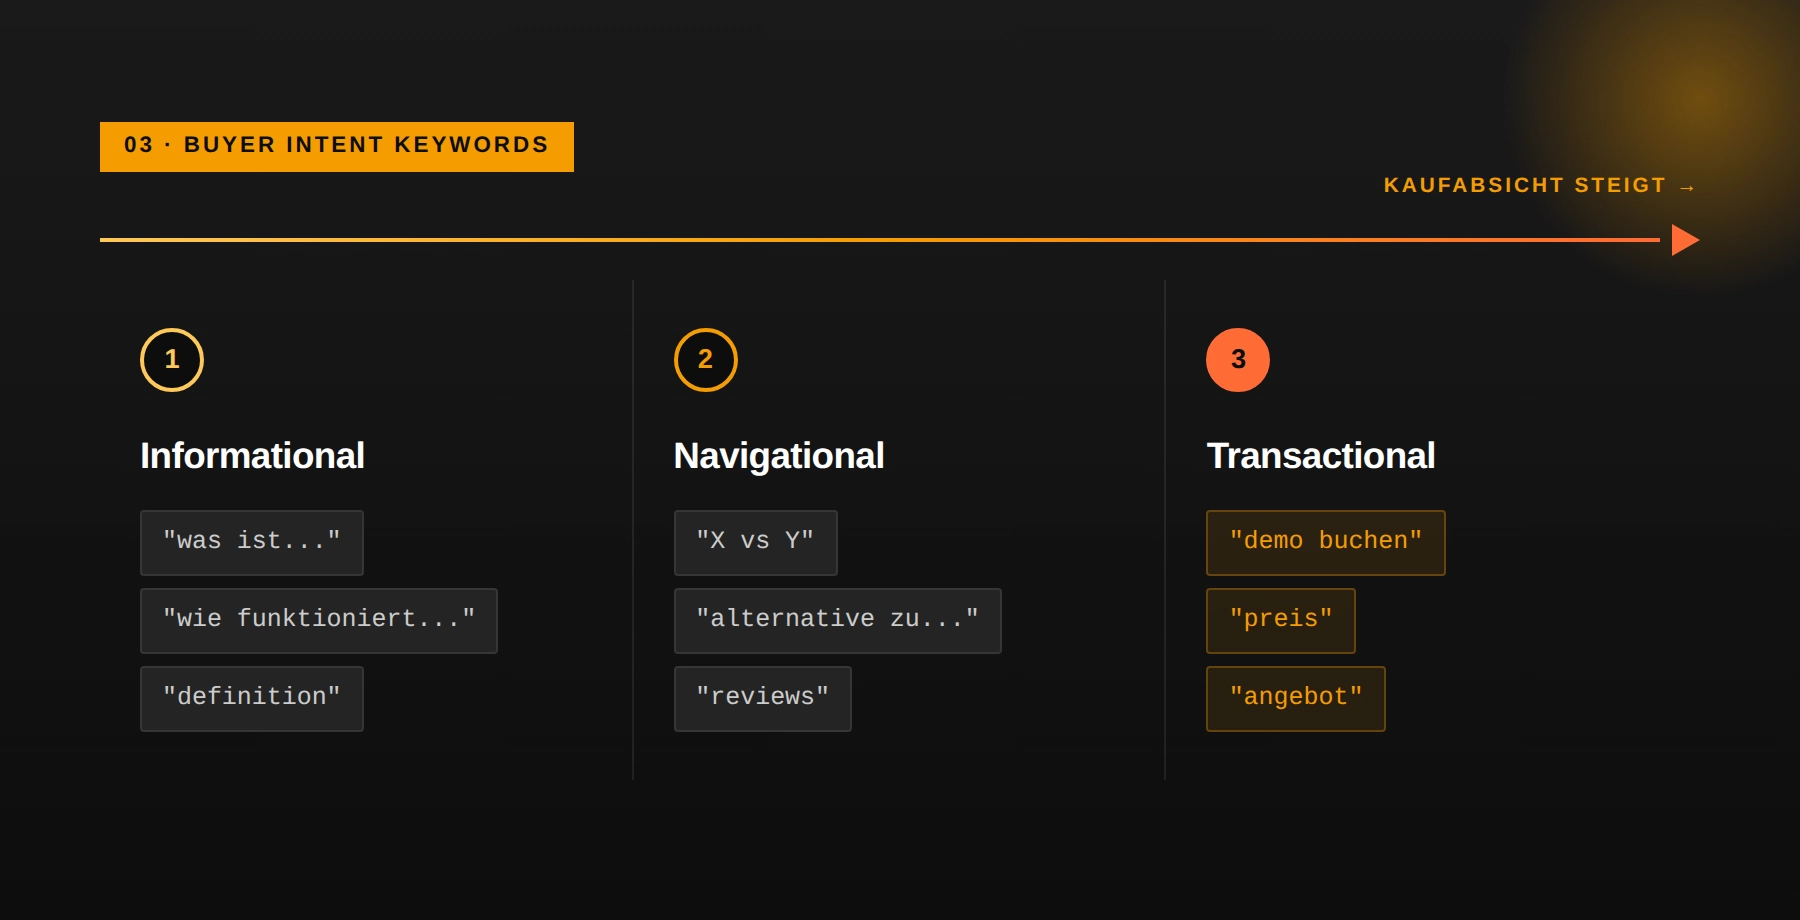
Task: Select the number 2 circle badge
Action: coord(706,360)
